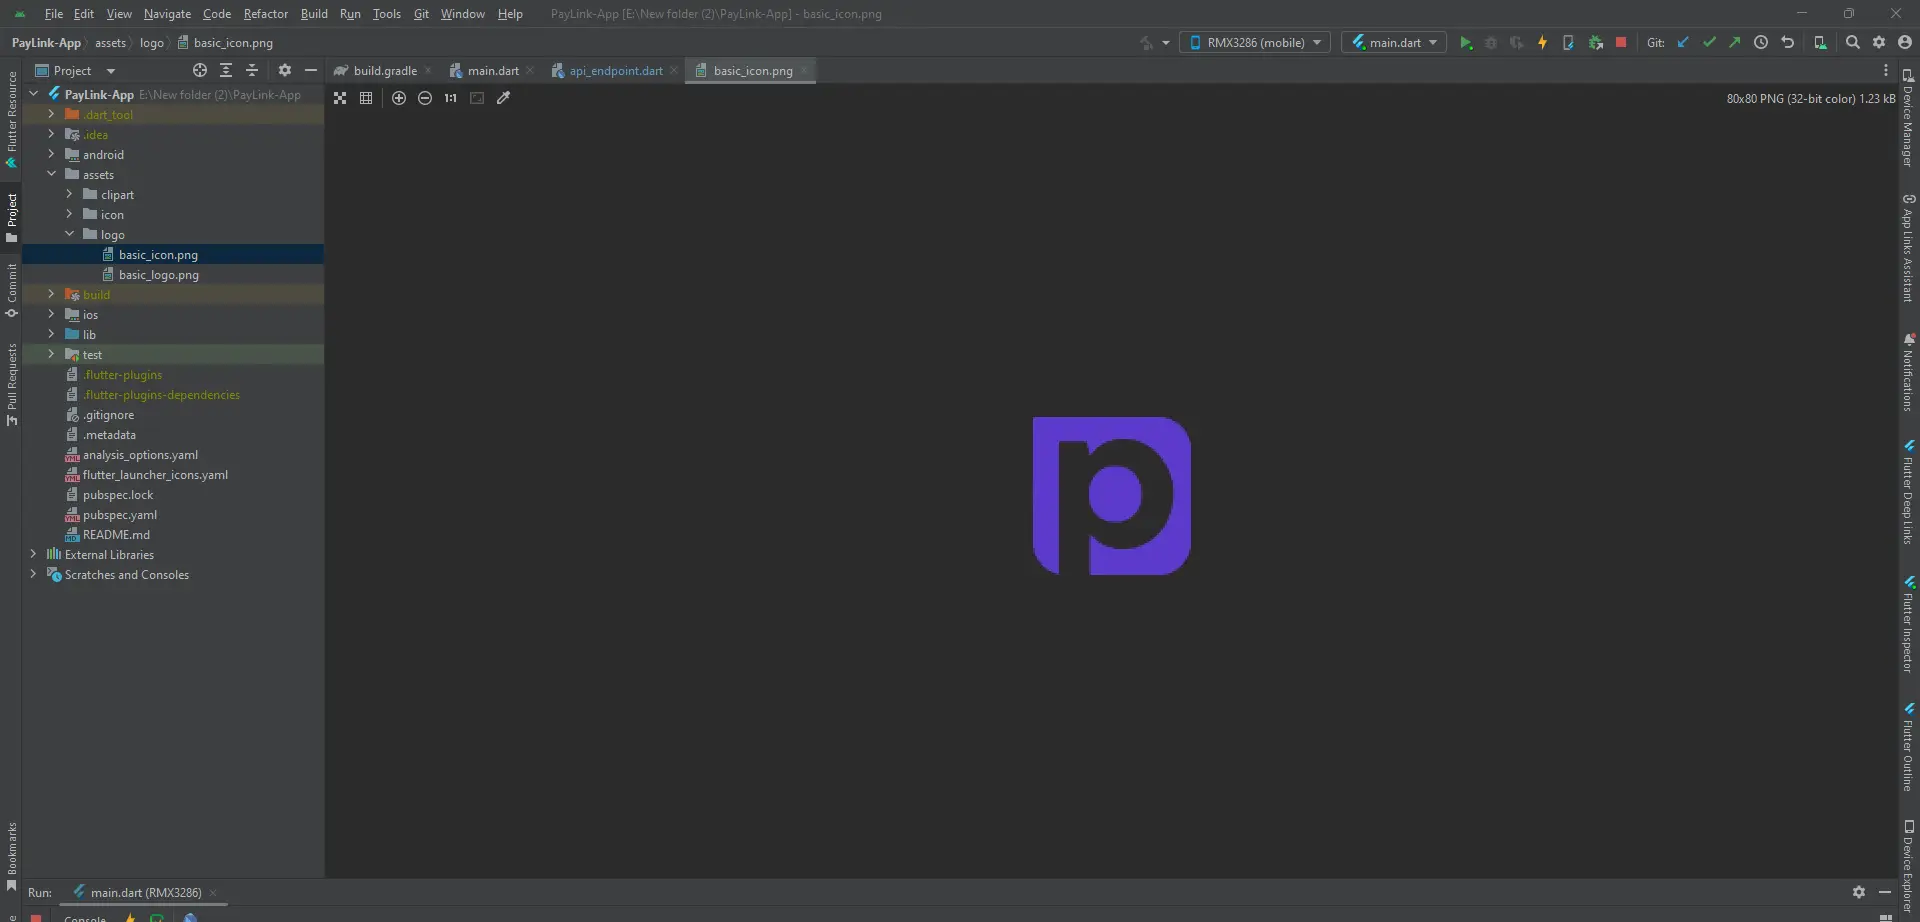Screen dimensions: 1920x922
Task: Zoom in on the image preview
Action: (399, 98)
